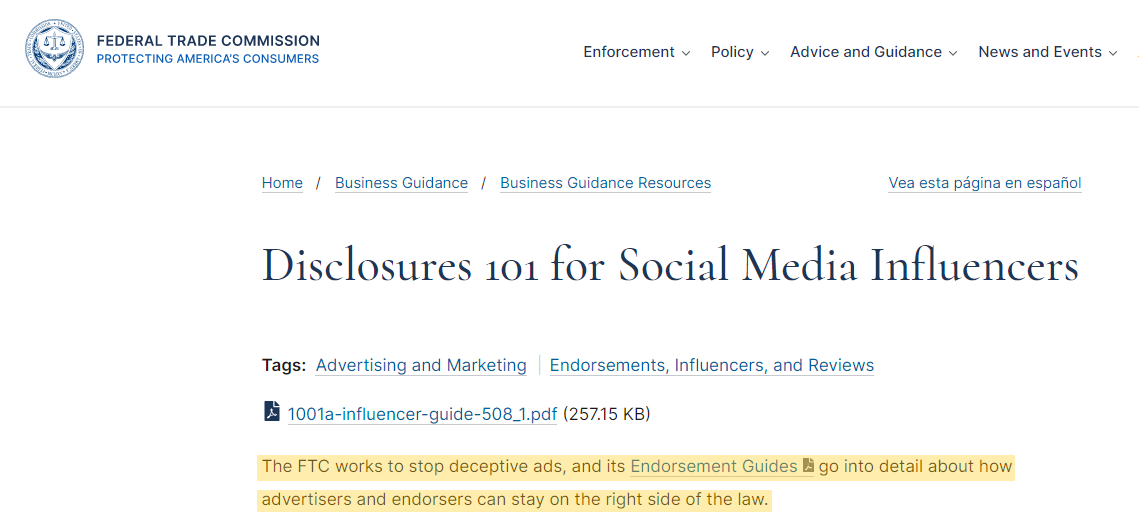Open the Advice and Guidance menu label

866,52
